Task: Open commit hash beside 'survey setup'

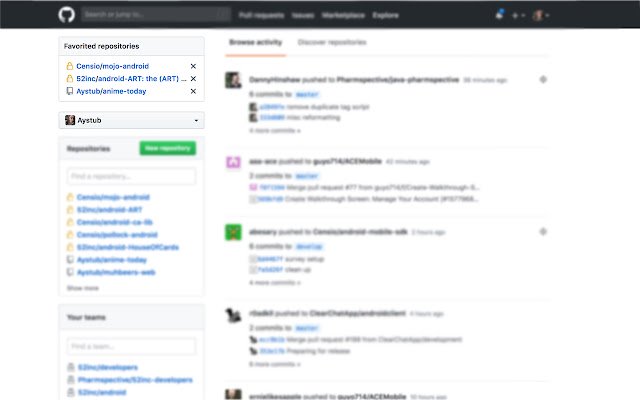Action: click(270, 259)
